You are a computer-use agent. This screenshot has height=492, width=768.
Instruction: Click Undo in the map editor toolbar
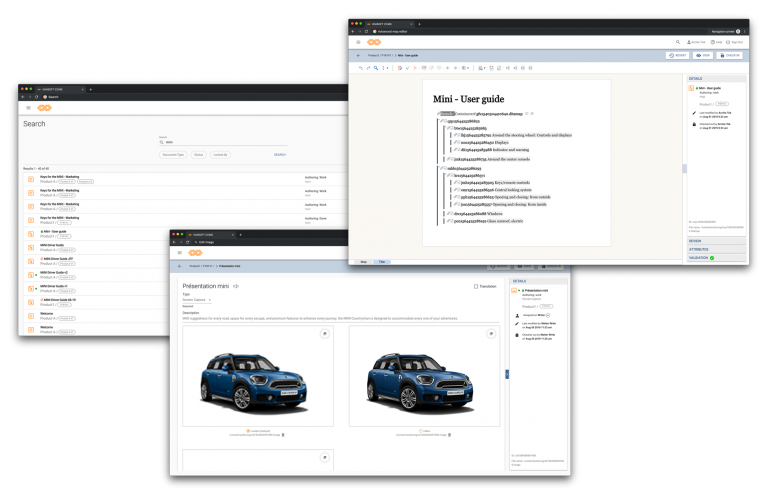(x=361, y=68)
